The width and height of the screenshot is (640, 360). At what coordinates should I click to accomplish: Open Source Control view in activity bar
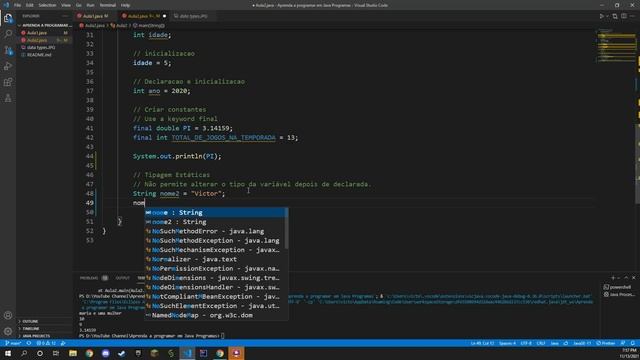pos(8,50)
